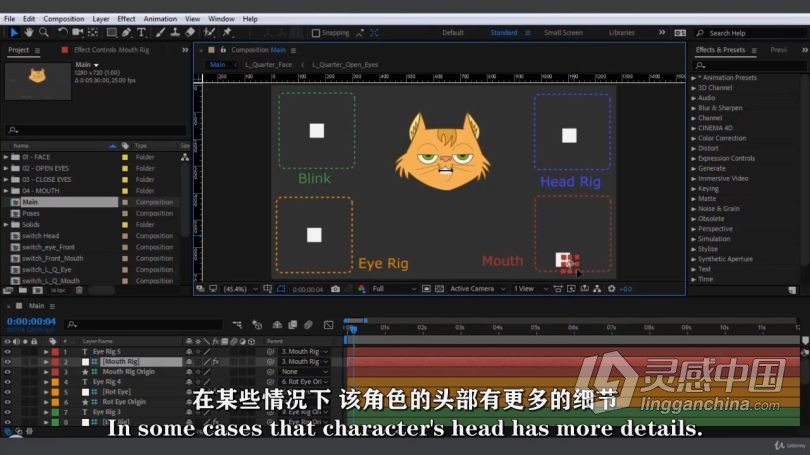The image size is (810, 455).
Task: Toggle hide shy layers in the timeline
Action: point(277,324)
